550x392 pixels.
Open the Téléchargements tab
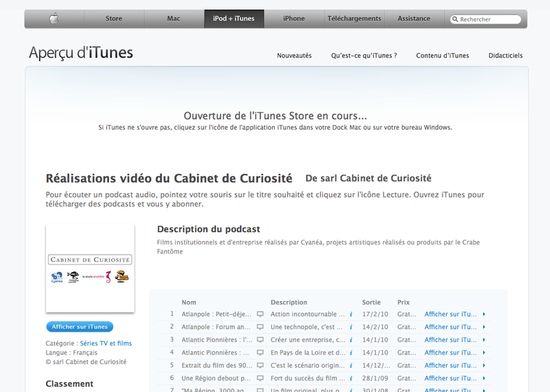pos(354,19)
